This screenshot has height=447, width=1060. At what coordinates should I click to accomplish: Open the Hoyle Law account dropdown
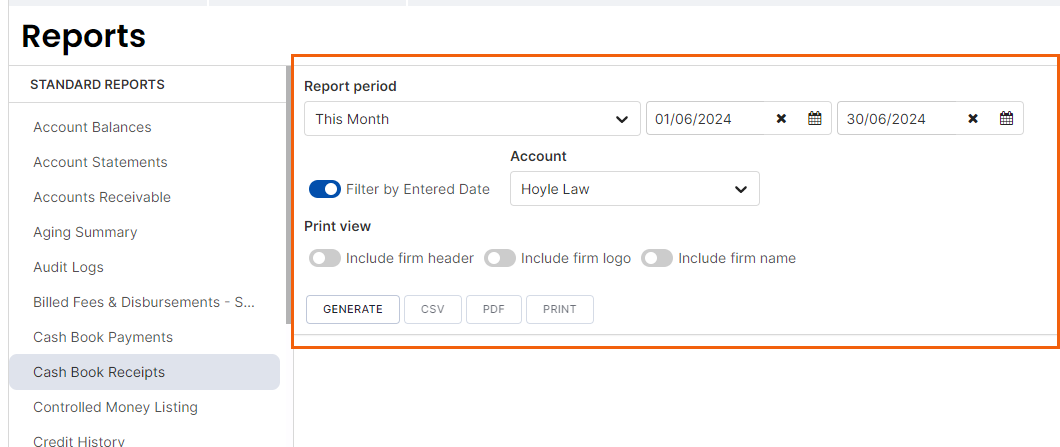635,189
